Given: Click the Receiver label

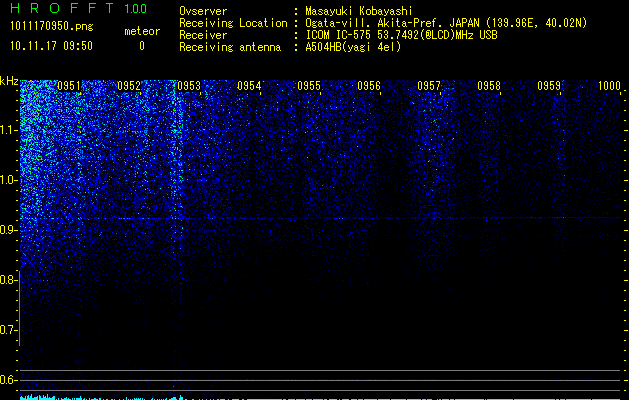Looking at the screenshot, I should pyautogui.click(x=203, y=35).
